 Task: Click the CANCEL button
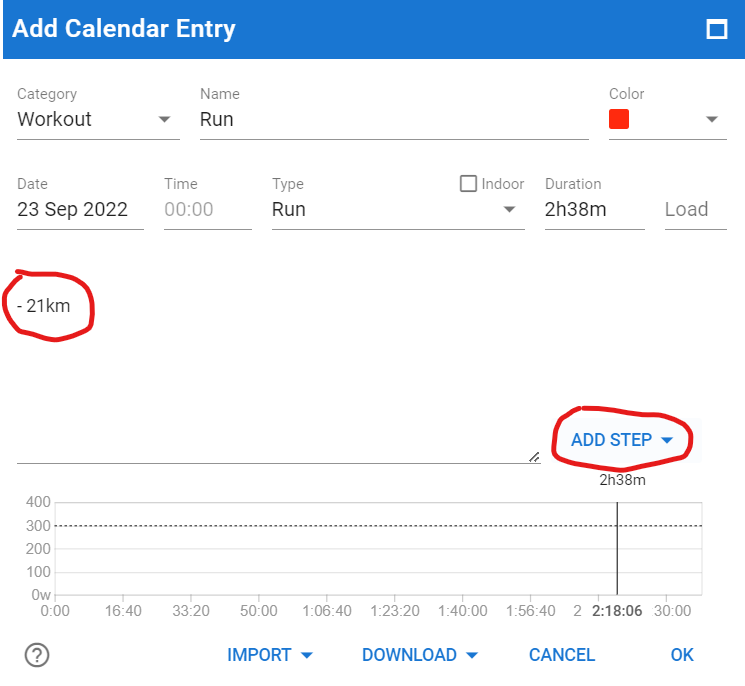point(562,655)
